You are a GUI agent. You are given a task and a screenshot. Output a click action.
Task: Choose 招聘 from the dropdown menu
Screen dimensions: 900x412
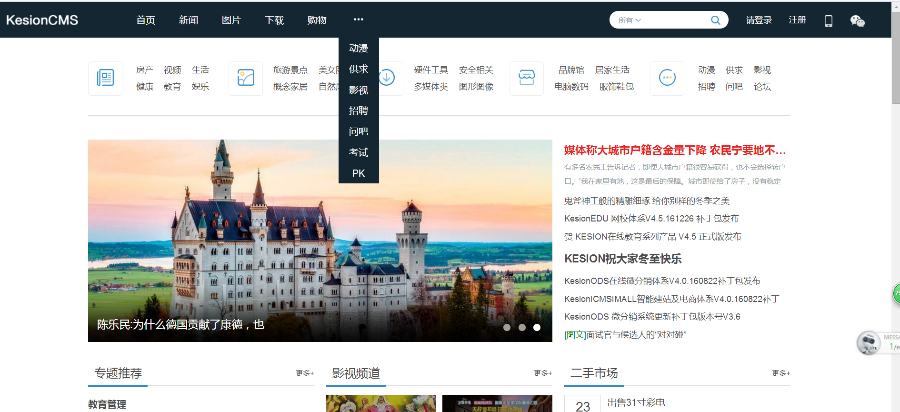(x=358, y=110)
